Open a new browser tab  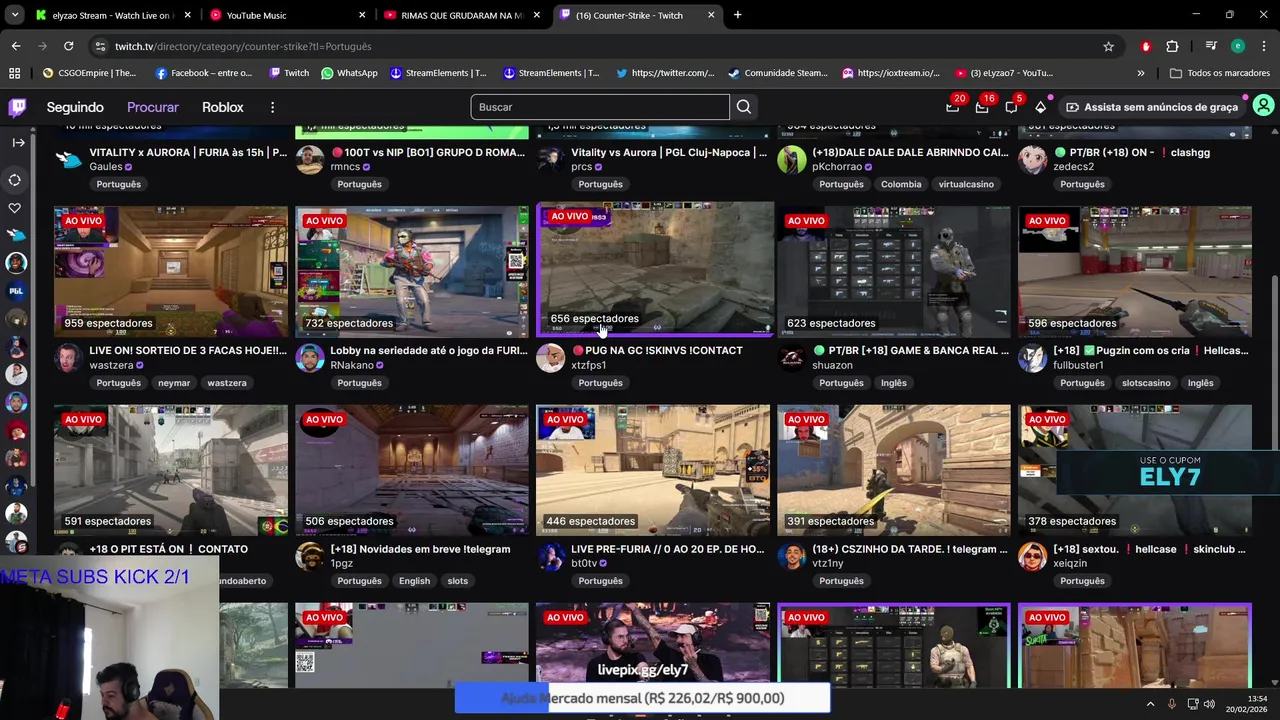pyautogui.click(x=737, y=15)
